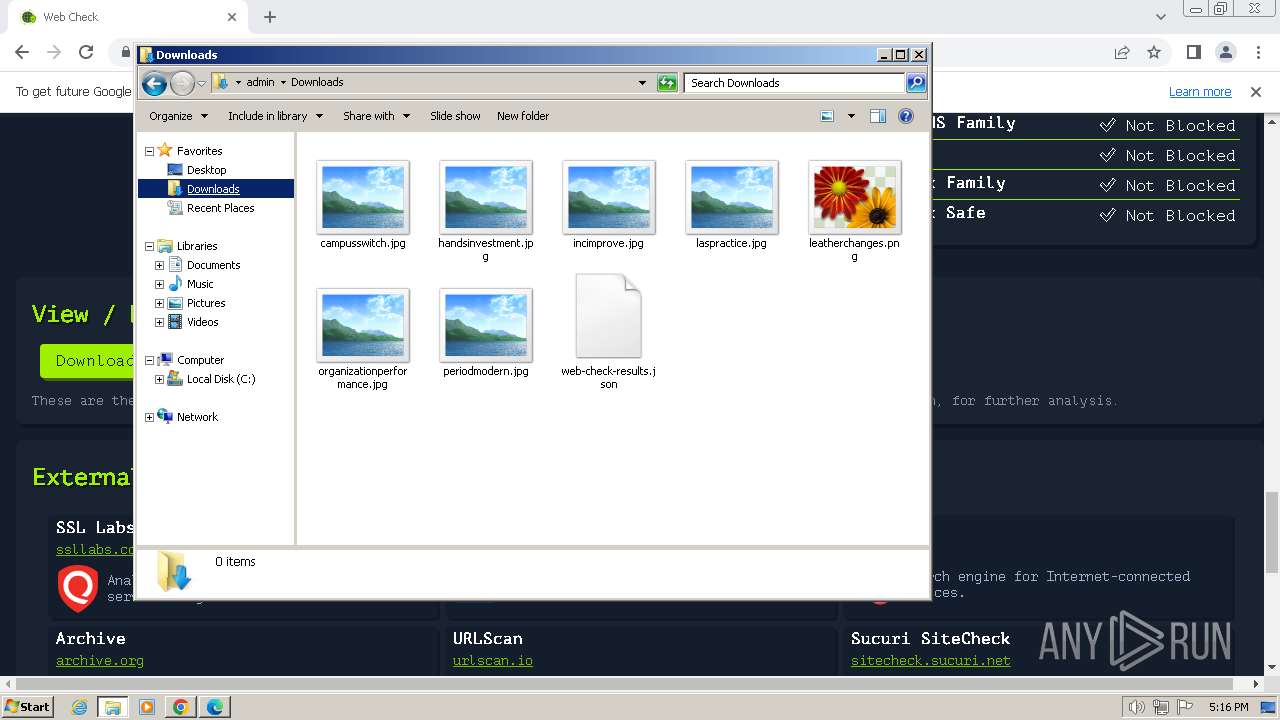The image size is (1280, 720).
Task: Dismiss the Chrome notification bar
Action: pos(1256,92)
